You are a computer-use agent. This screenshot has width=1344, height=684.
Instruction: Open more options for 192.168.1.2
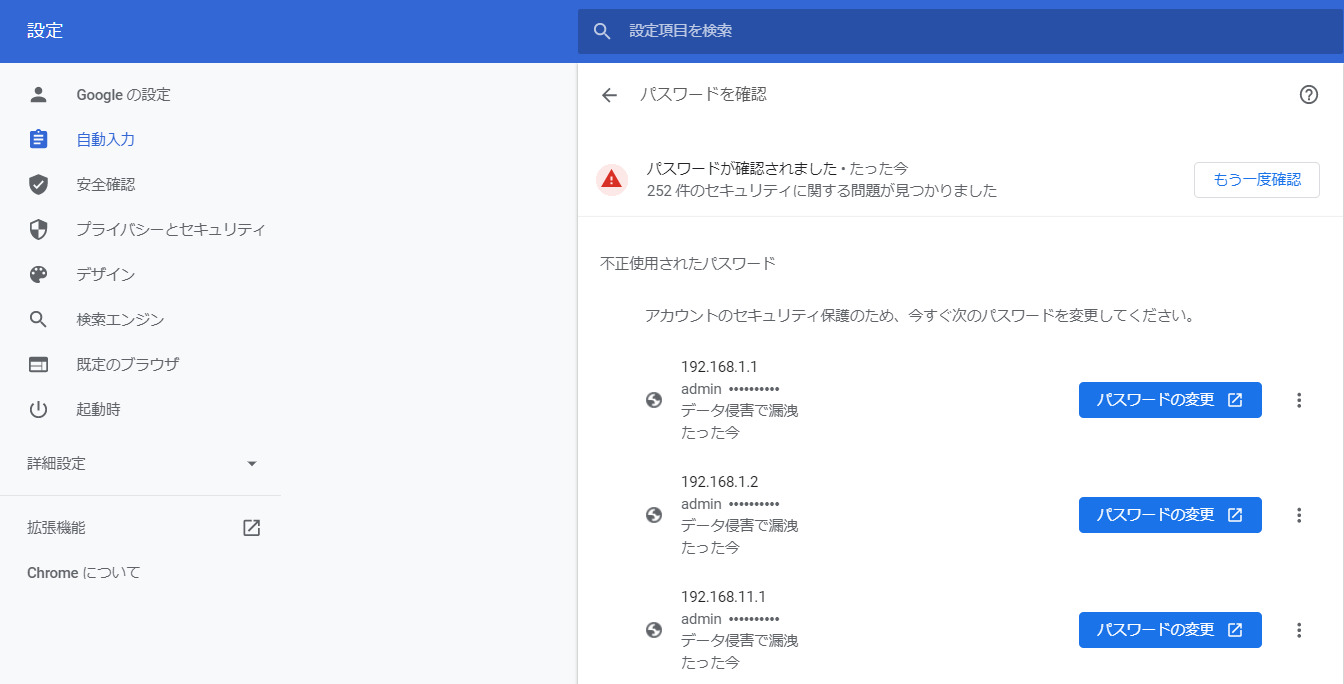pyautogui.click(x=1299, y=515)
